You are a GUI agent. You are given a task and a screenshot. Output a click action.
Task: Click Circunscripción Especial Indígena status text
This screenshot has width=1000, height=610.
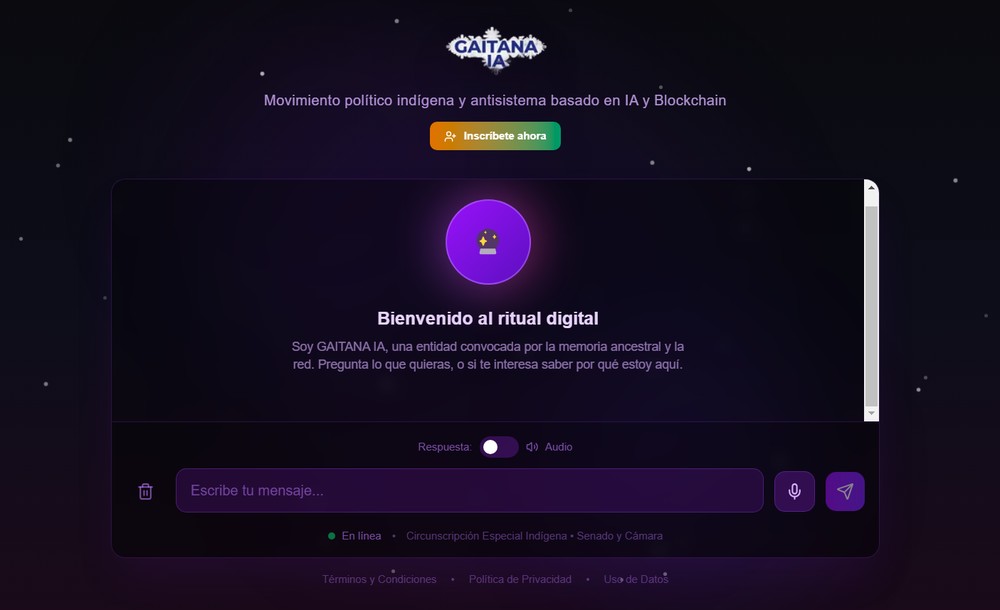coord(487,536)
